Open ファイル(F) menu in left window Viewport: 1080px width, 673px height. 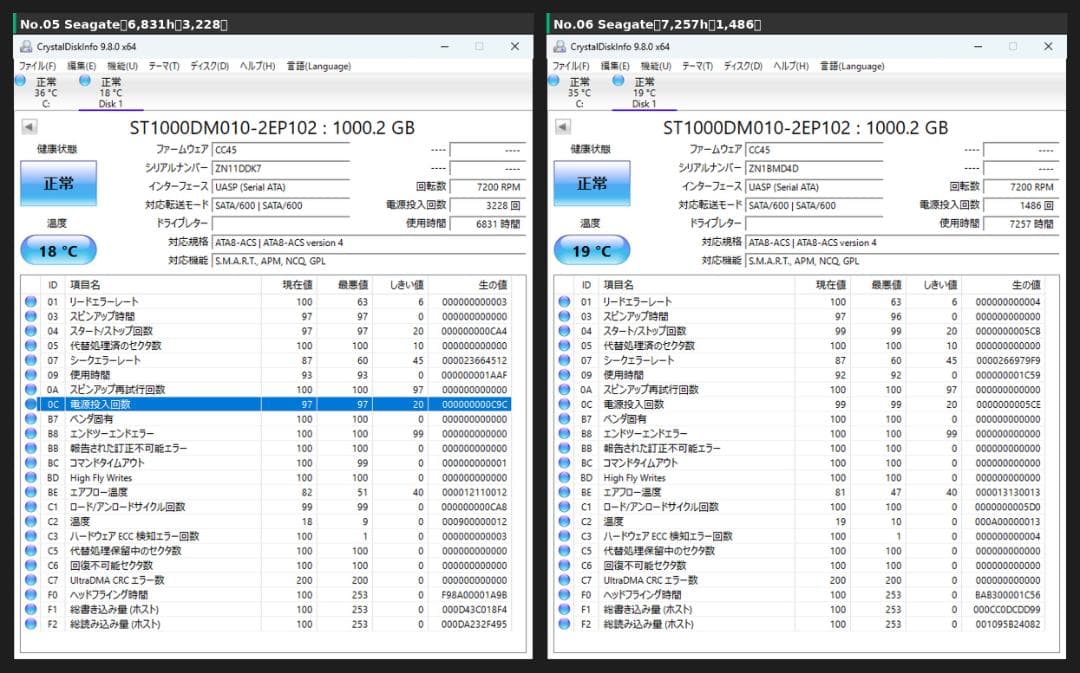(x=37, y=66)
